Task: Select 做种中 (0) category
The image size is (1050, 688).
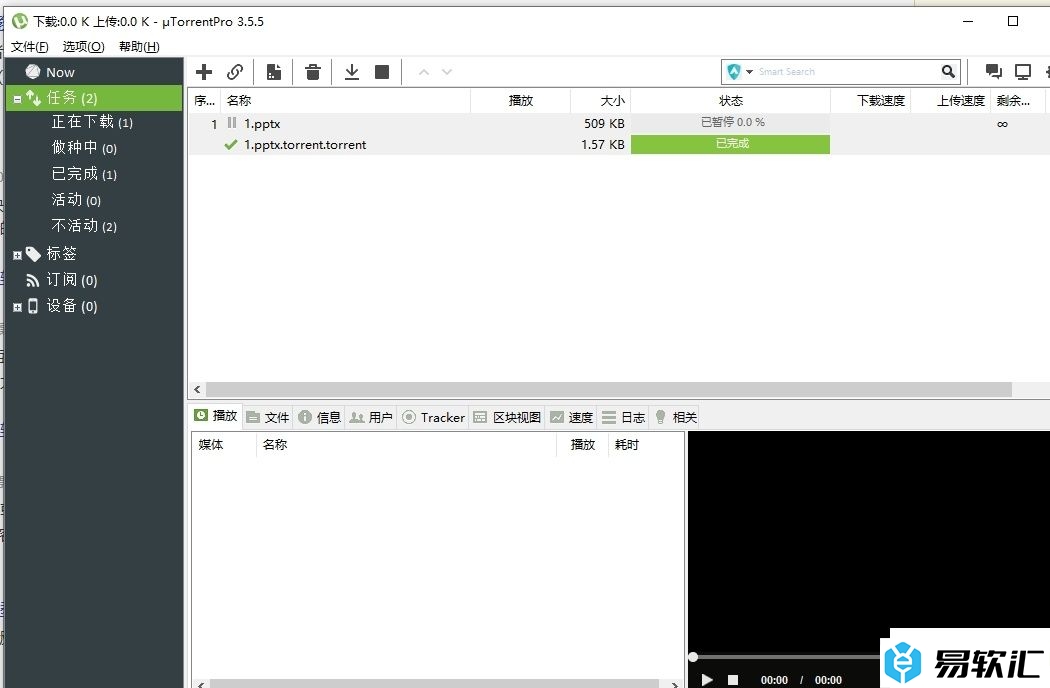Action: [84, 148]
